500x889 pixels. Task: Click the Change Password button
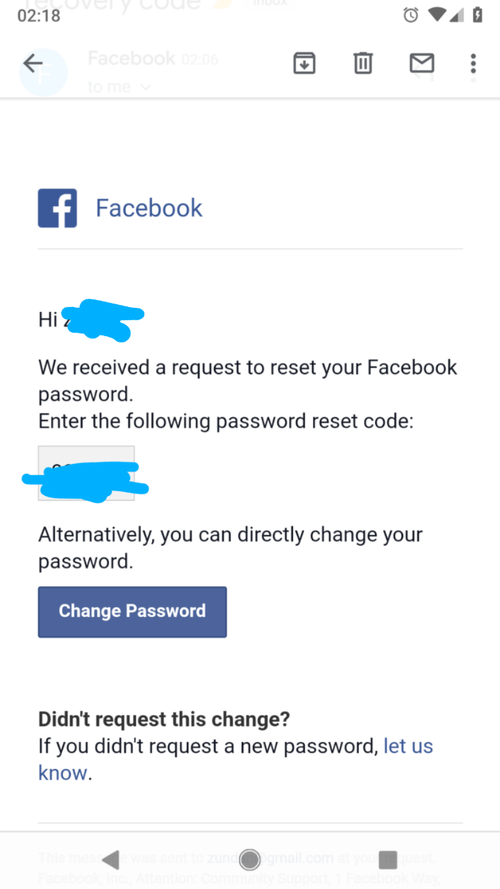click(132, 612)
